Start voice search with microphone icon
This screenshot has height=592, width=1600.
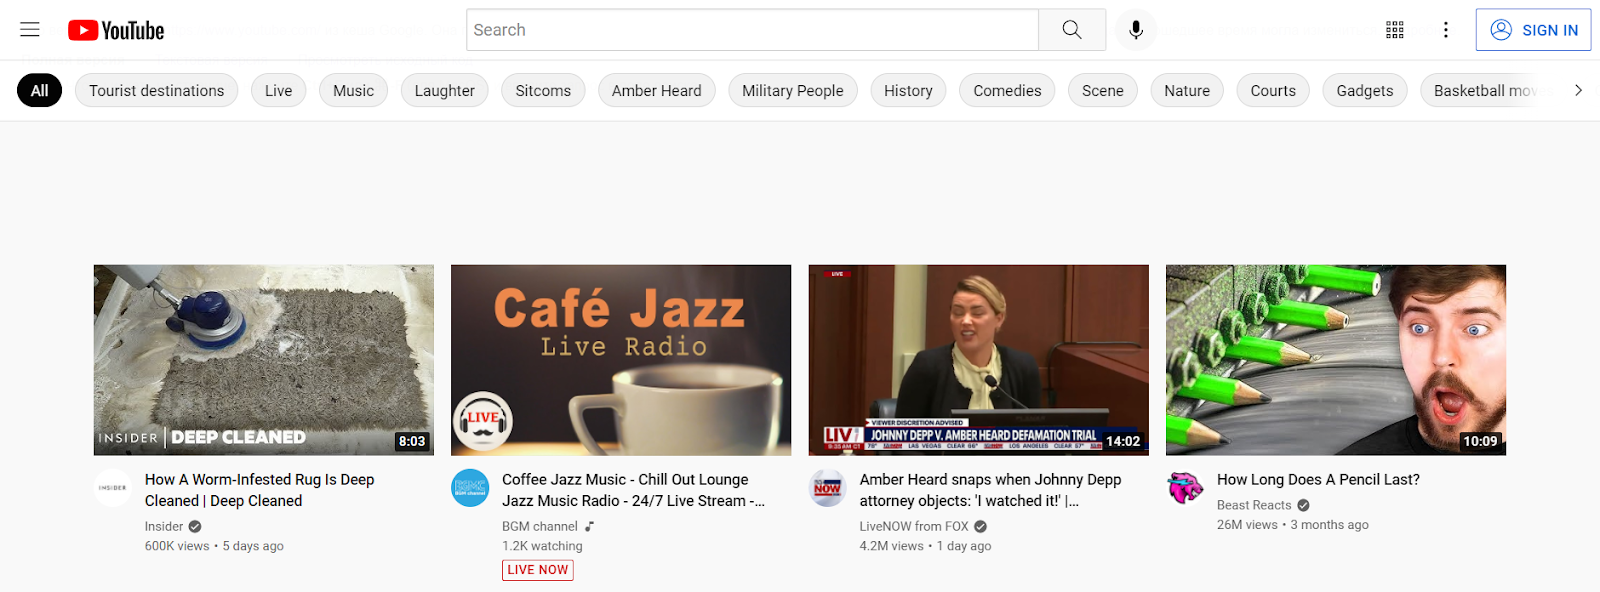coord(1136,30)
